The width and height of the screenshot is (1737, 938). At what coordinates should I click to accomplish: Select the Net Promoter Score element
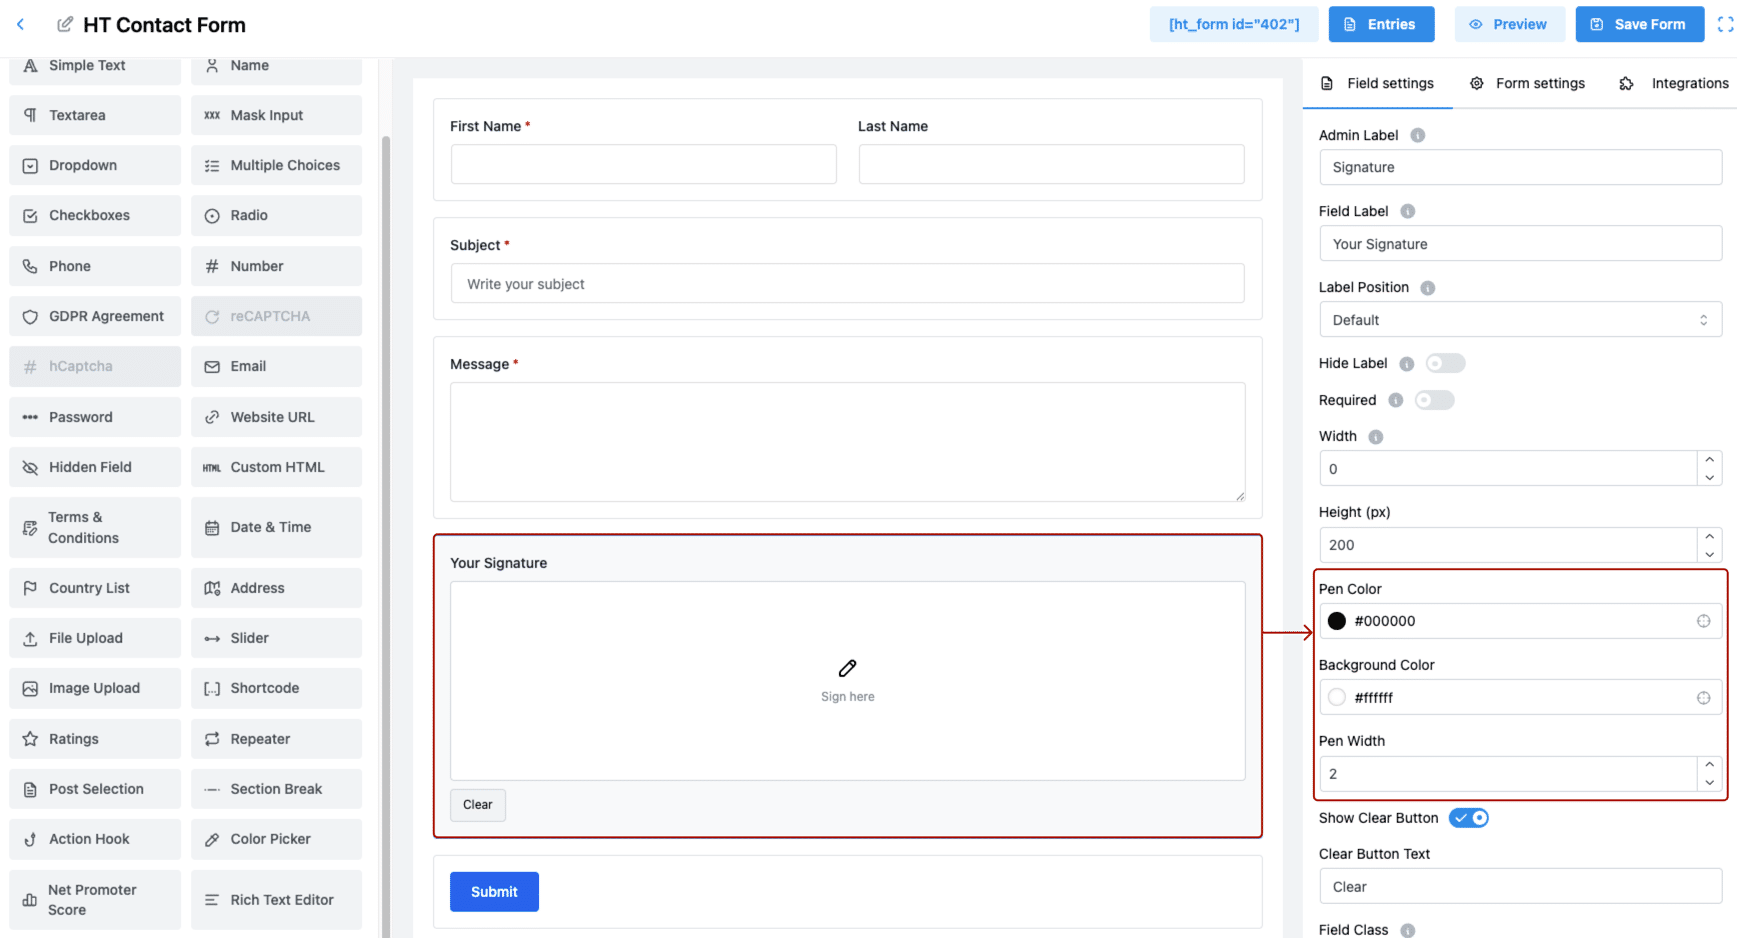(94, 899)
